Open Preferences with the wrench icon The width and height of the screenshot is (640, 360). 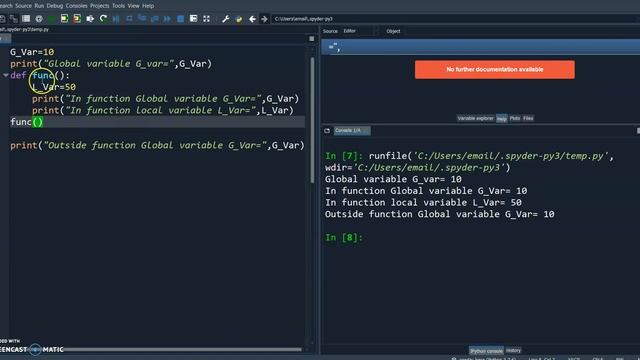[x=226, y=19]
